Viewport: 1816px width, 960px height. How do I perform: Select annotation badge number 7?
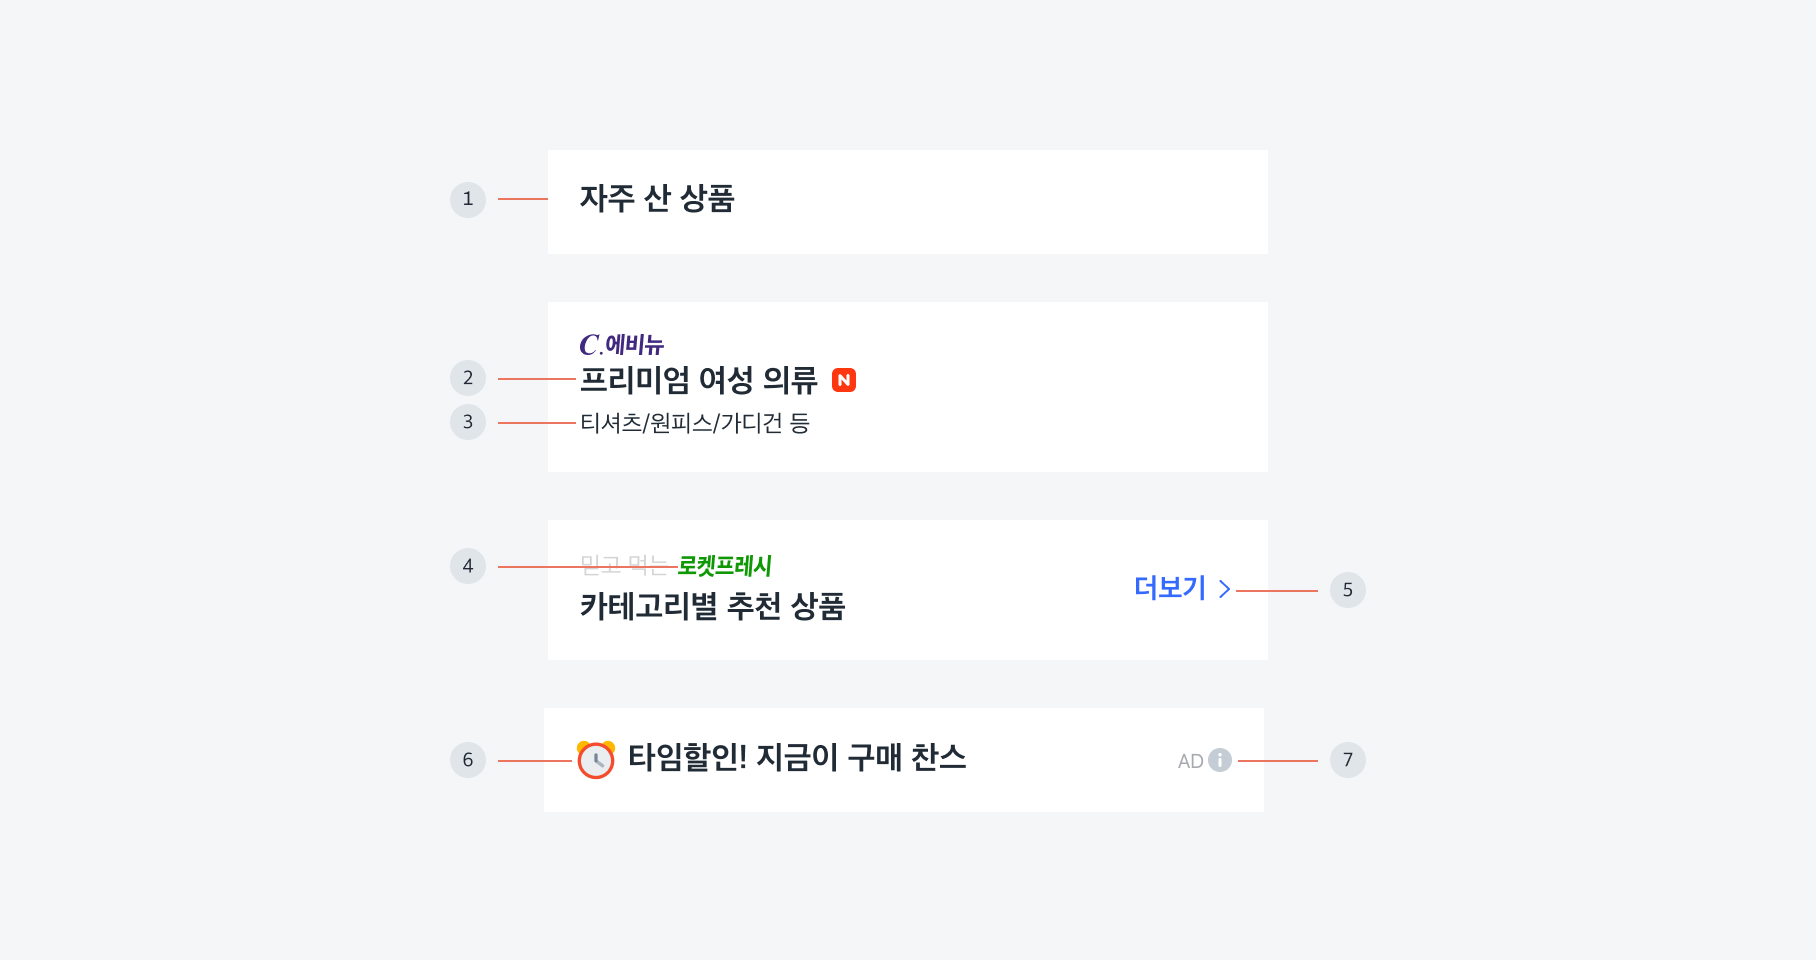[1347, 760]
